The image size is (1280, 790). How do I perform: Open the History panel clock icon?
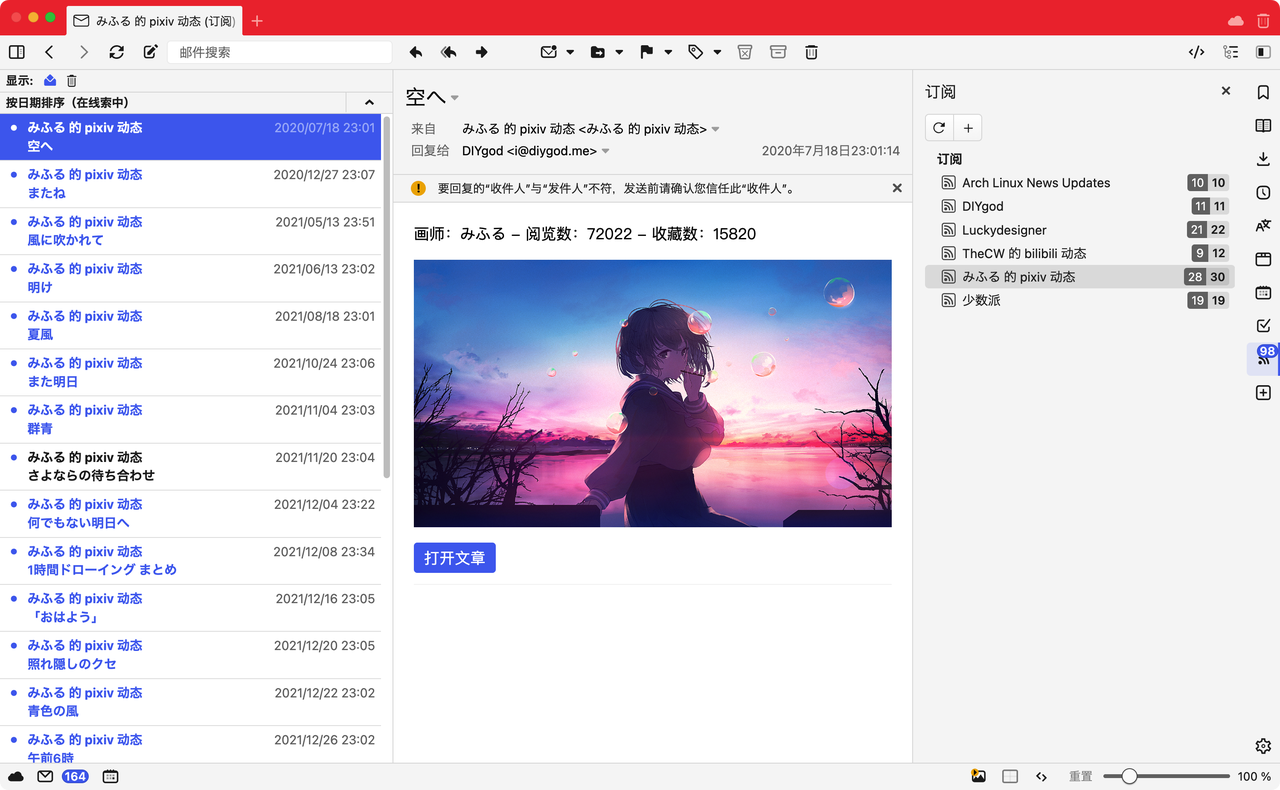(1263, 193)
